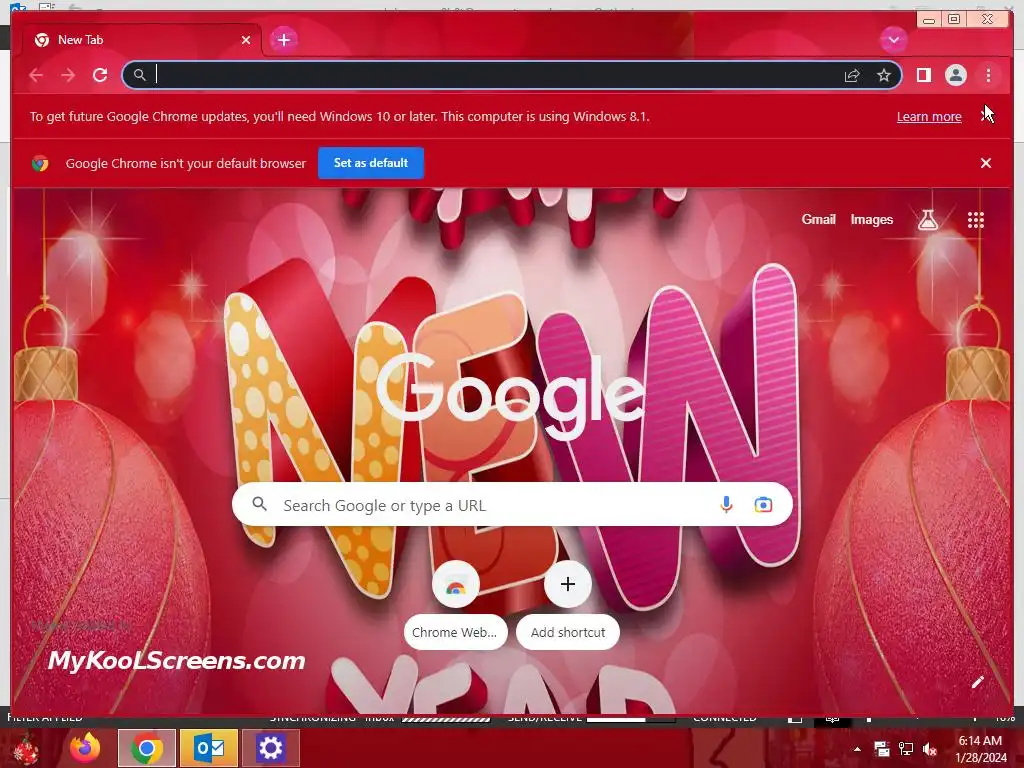Bookmark this tab with the star icon
The height and width of the screenshot is (768, 1024).
tap(884, 75)
